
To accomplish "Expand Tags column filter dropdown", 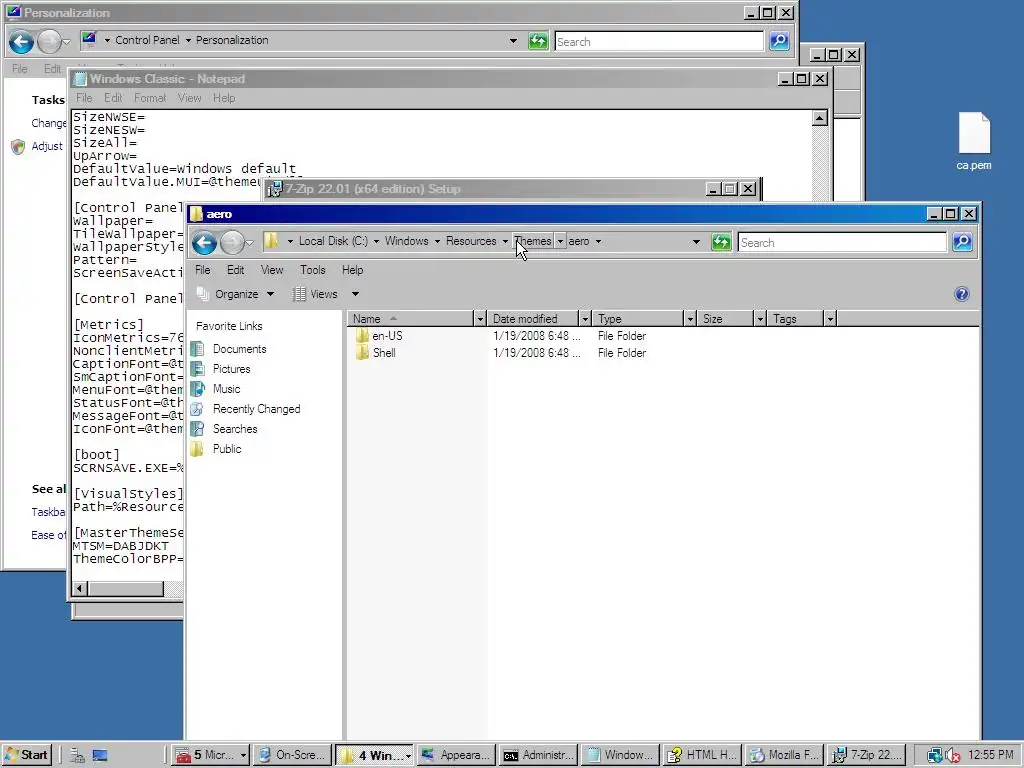I will tap(830, 319).
